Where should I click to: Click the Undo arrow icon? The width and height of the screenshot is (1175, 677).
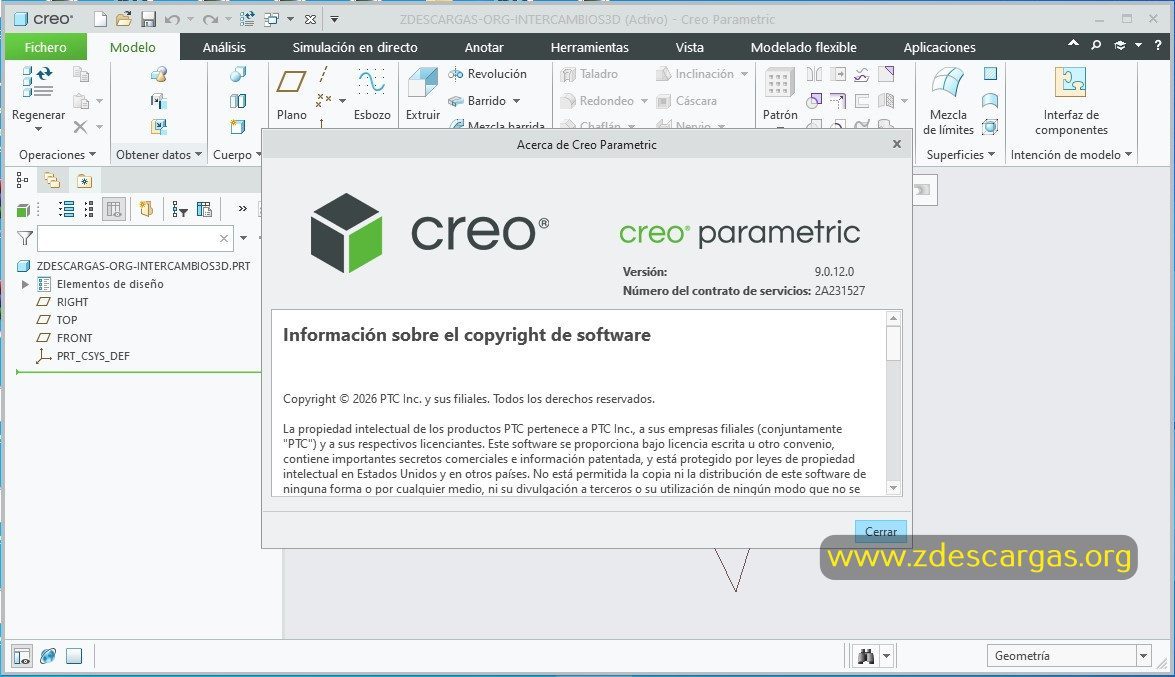click(x=172, y=19)
